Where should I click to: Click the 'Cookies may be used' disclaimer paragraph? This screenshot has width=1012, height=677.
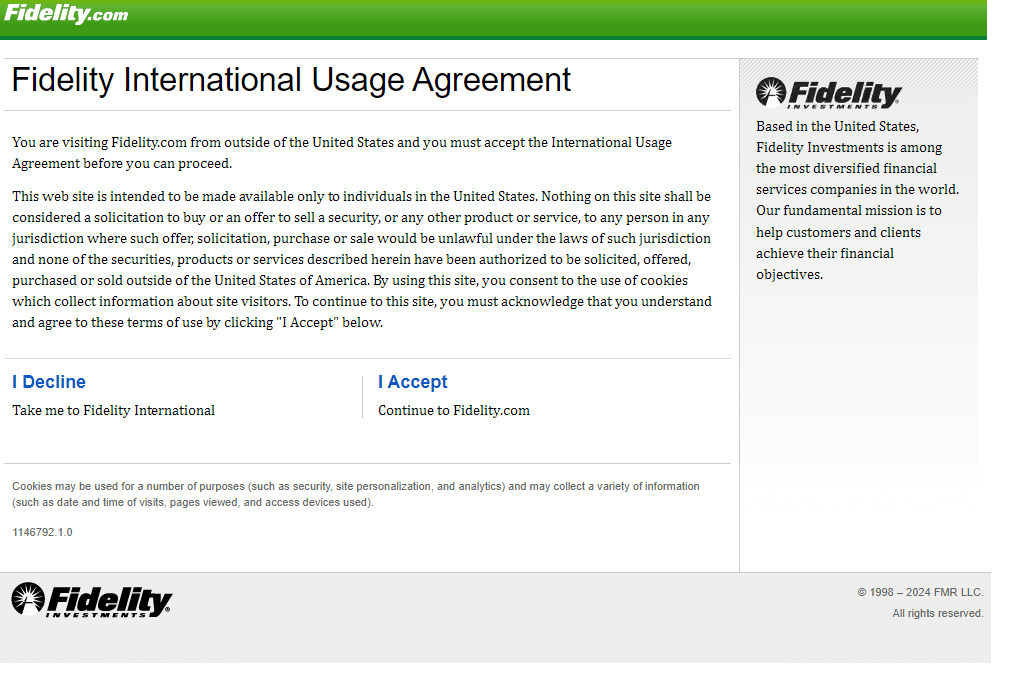click(x=356, y=494)
